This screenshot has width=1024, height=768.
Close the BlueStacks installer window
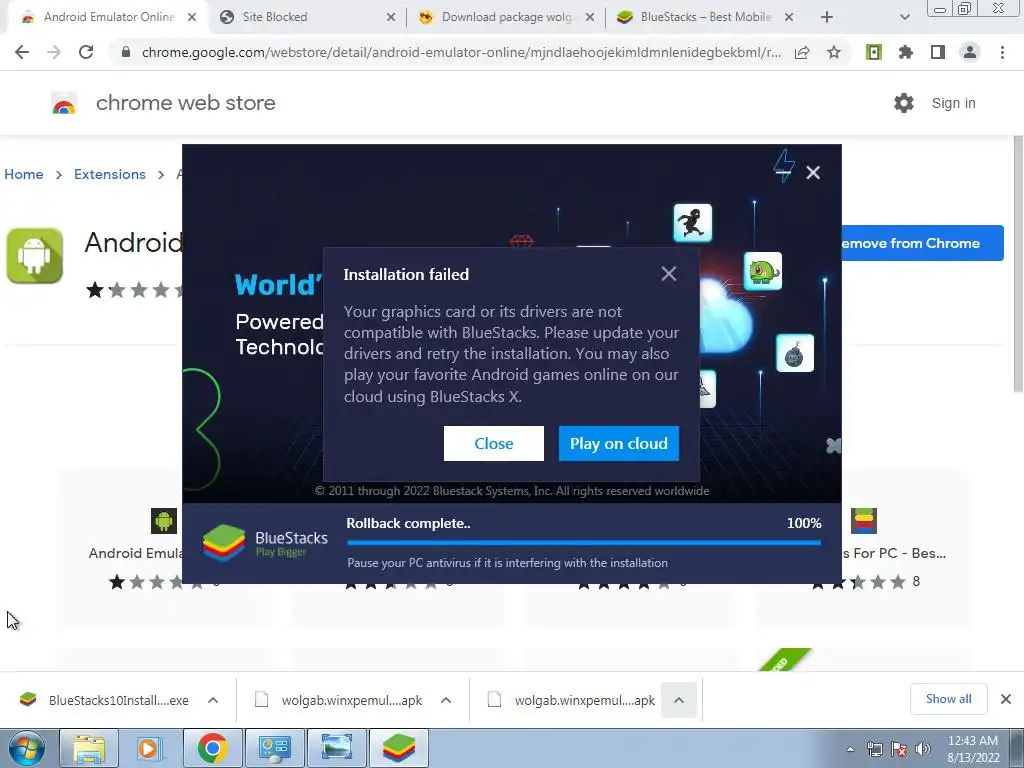[813, 172]
